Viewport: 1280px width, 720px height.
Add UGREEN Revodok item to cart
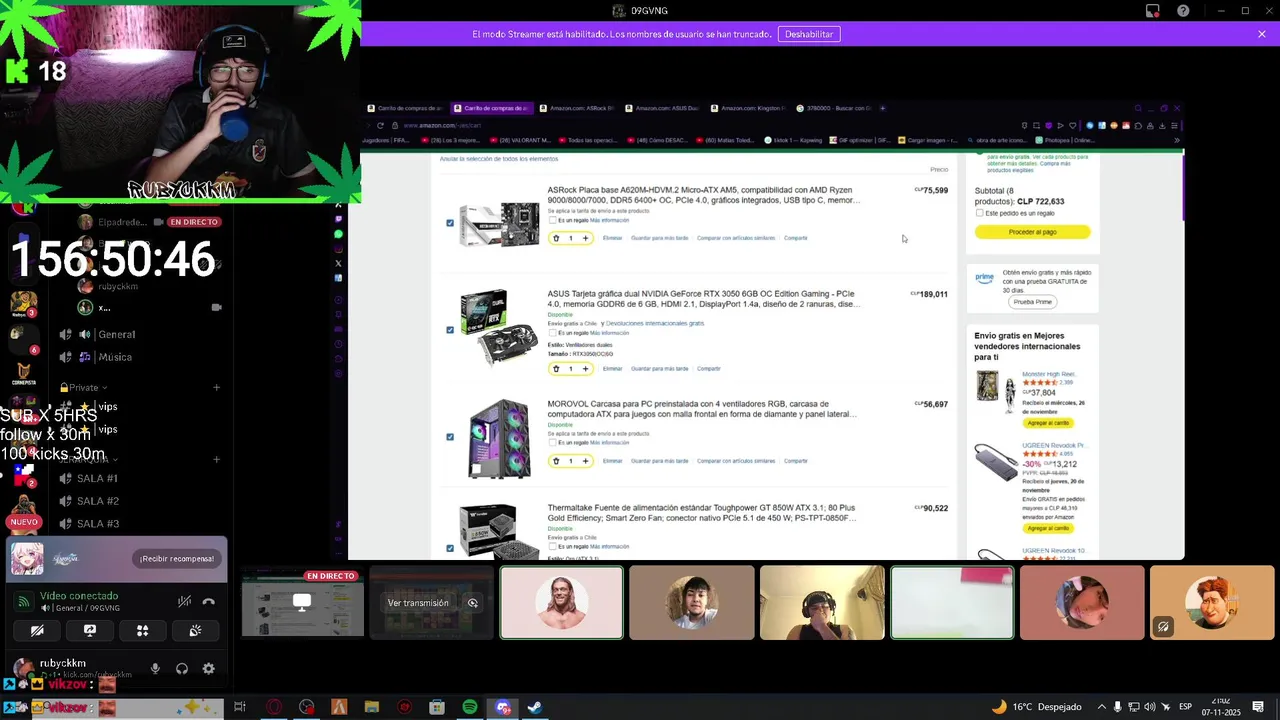[x=1048, y=528]
